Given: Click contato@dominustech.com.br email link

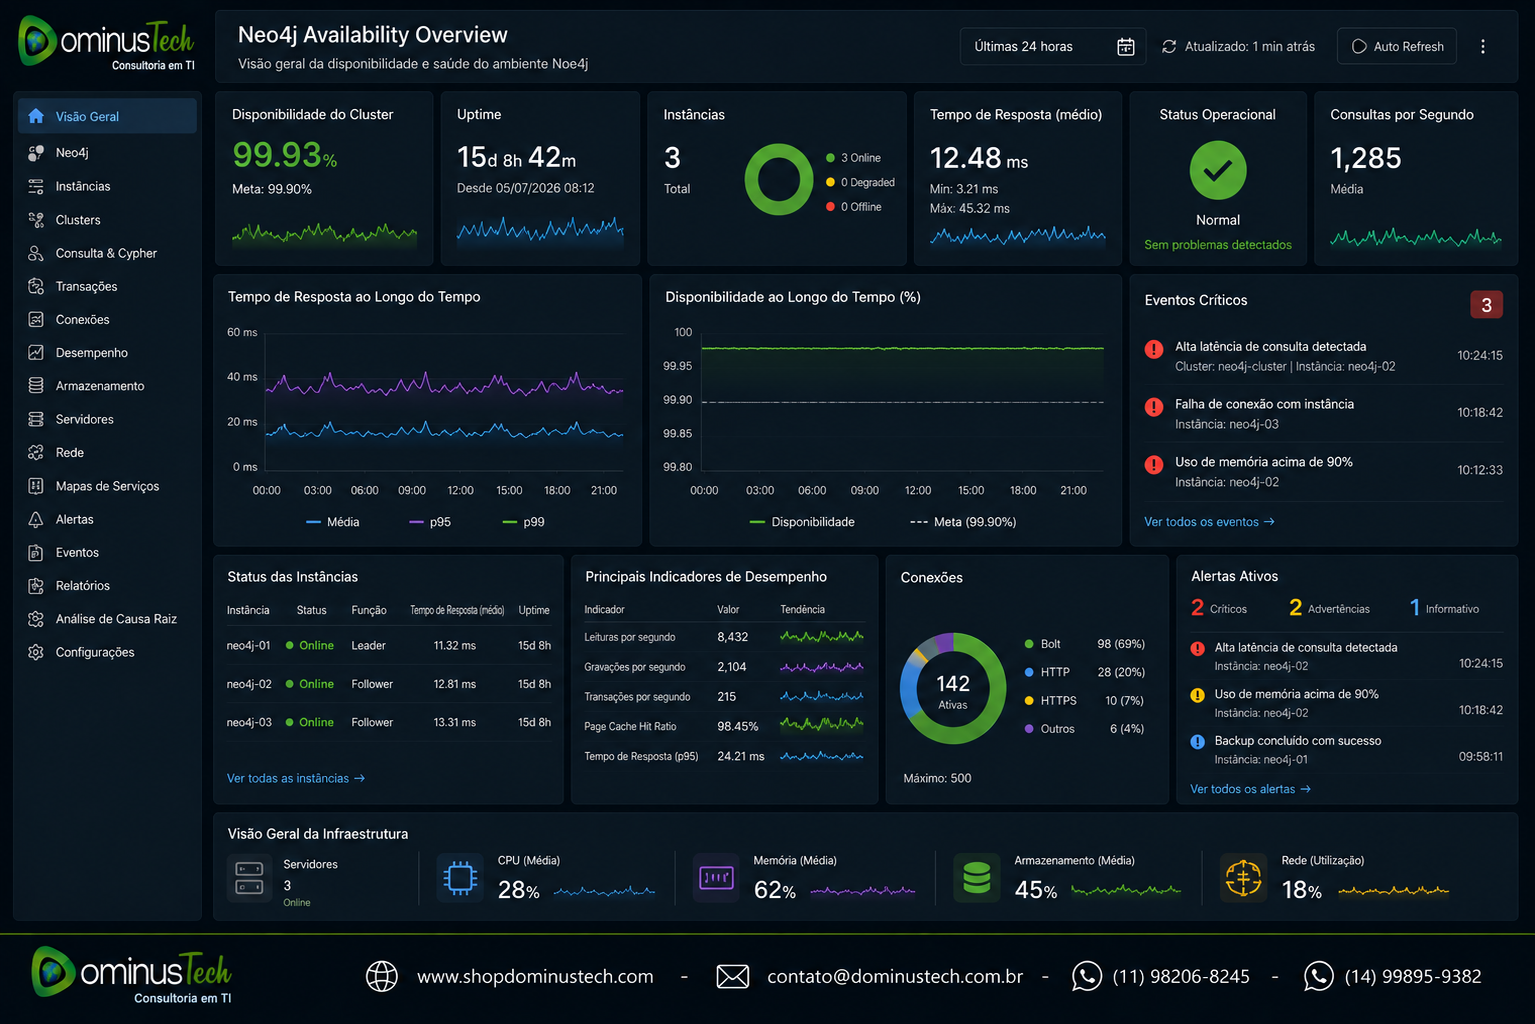Looking at the screenshot, I should coord(895,977).
